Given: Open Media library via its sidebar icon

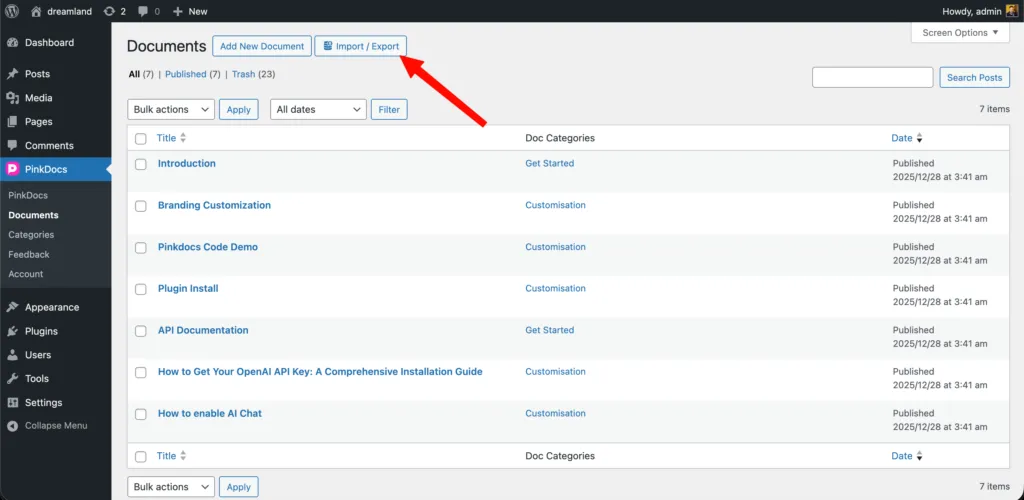Looking at the screenshot, I should [13, 98].
